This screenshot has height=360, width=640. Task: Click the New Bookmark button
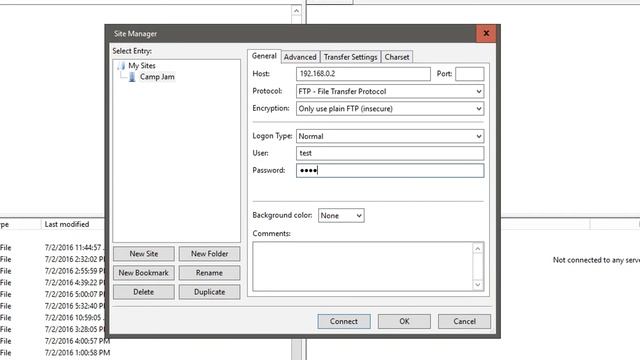pyautogui.click(x=144, y=273)
